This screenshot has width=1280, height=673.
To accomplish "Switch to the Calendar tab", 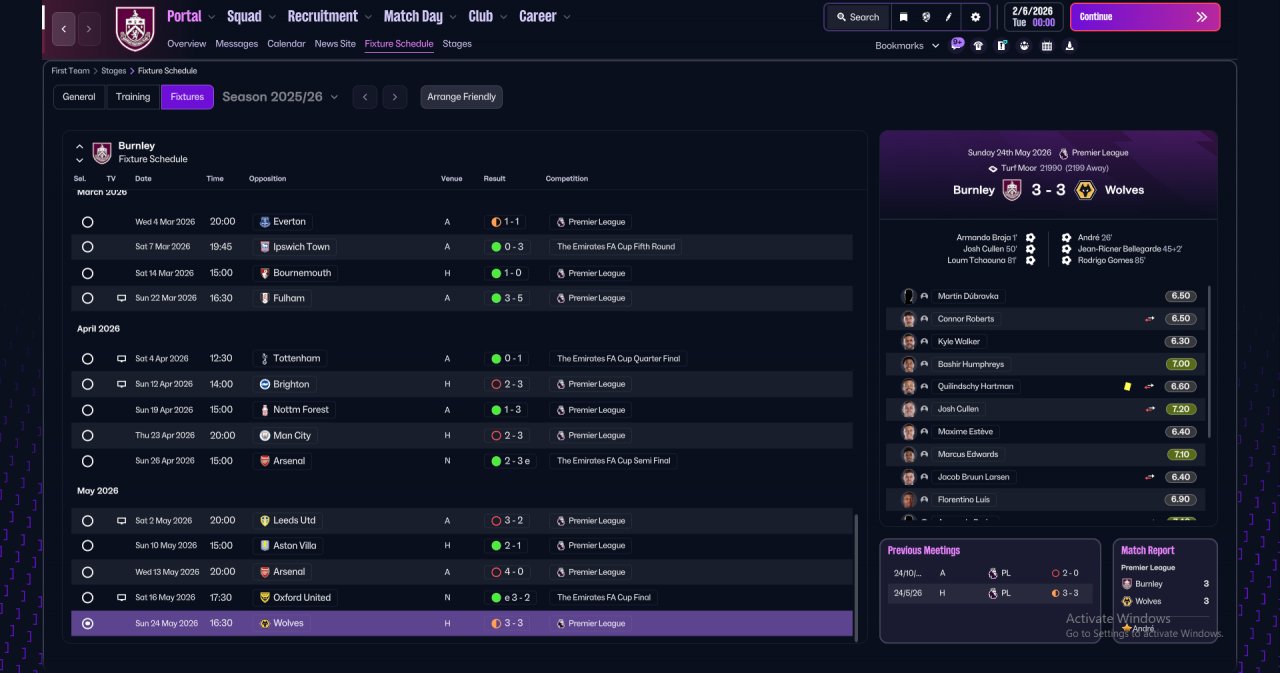I will 286,44.
